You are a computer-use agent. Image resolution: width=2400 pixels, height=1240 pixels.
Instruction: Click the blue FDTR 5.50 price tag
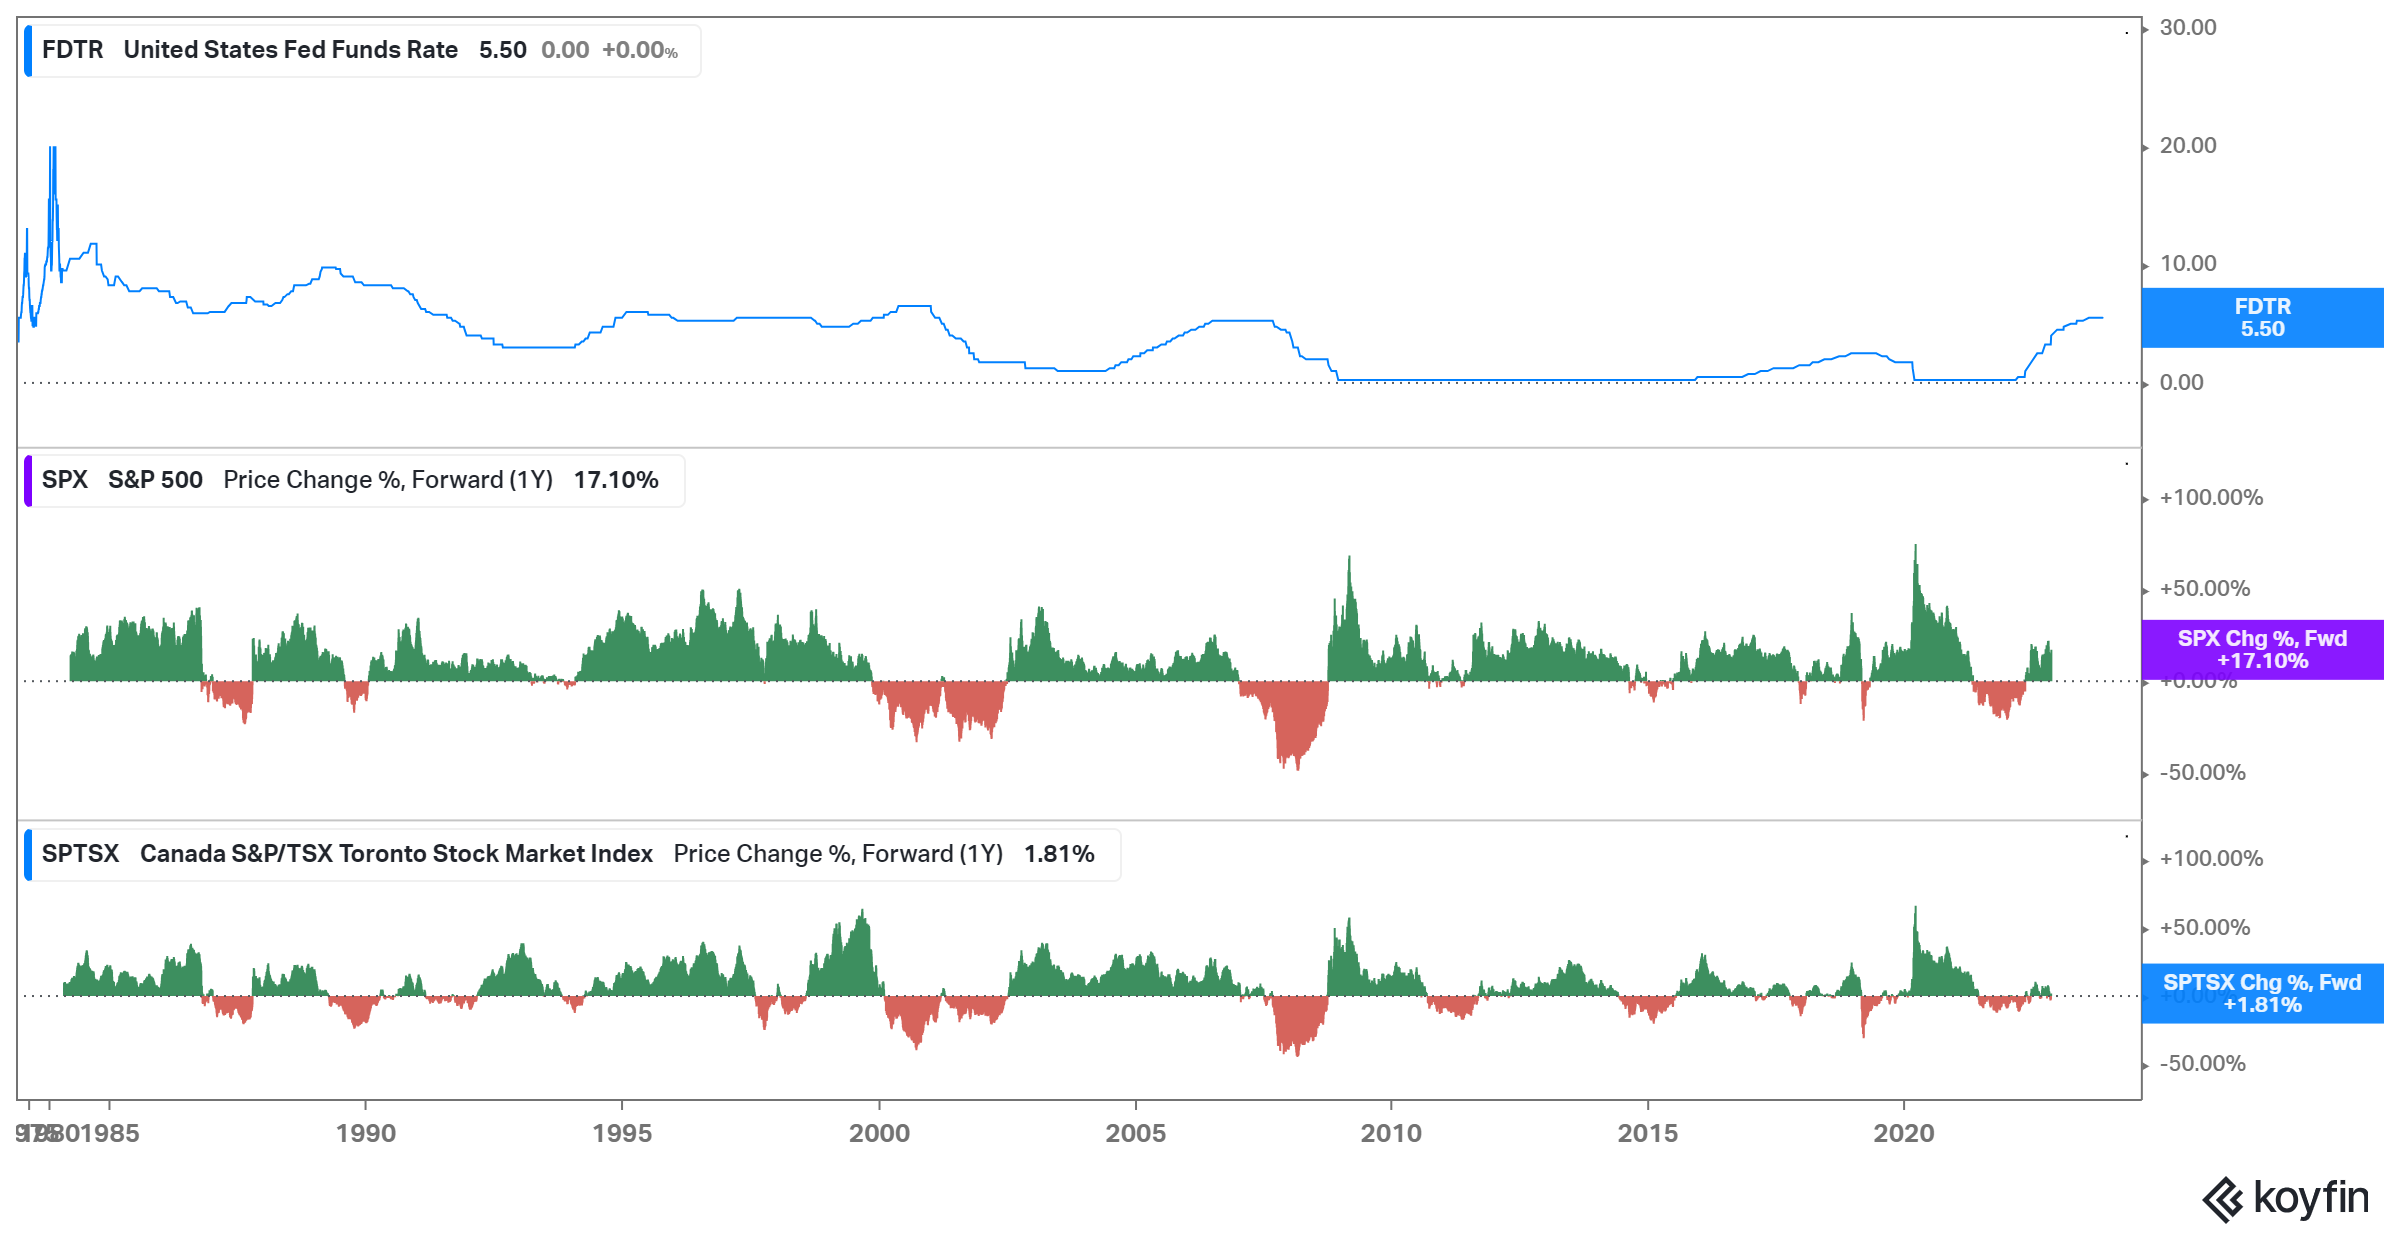pos(2262,318)
